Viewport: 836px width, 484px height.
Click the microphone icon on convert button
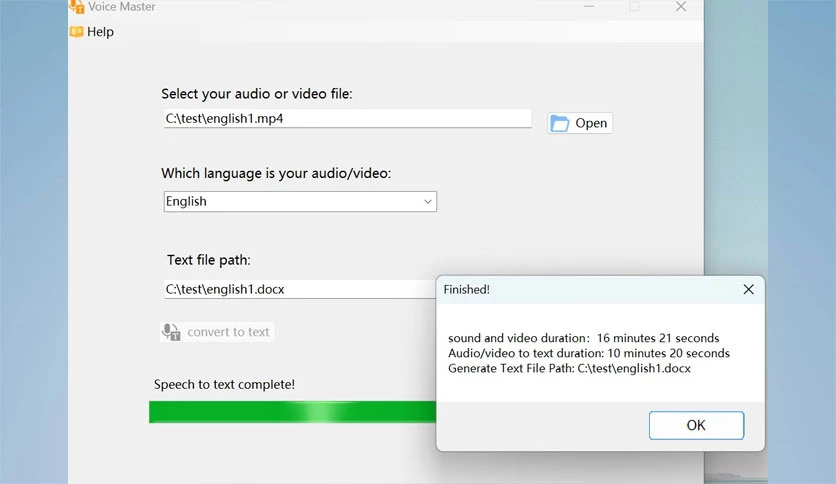point(171,332)
